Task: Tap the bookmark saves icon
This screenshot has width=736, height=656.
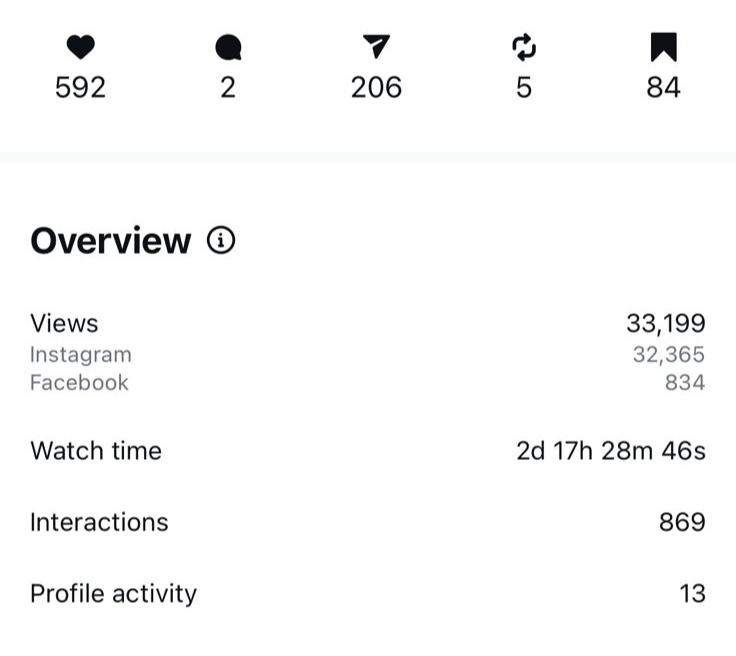Action: pyautogui.click(x=663, y=47)
